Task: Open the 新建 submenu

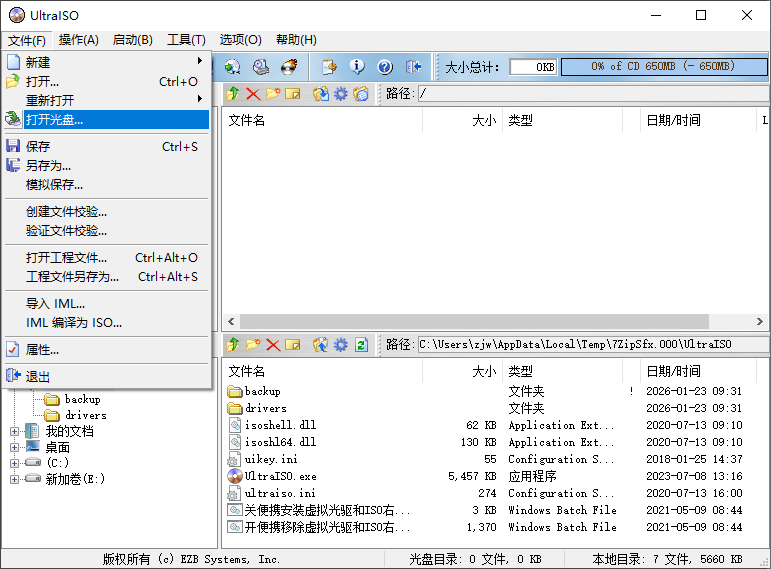Action: pyautogui.click(x=107, y=62)
